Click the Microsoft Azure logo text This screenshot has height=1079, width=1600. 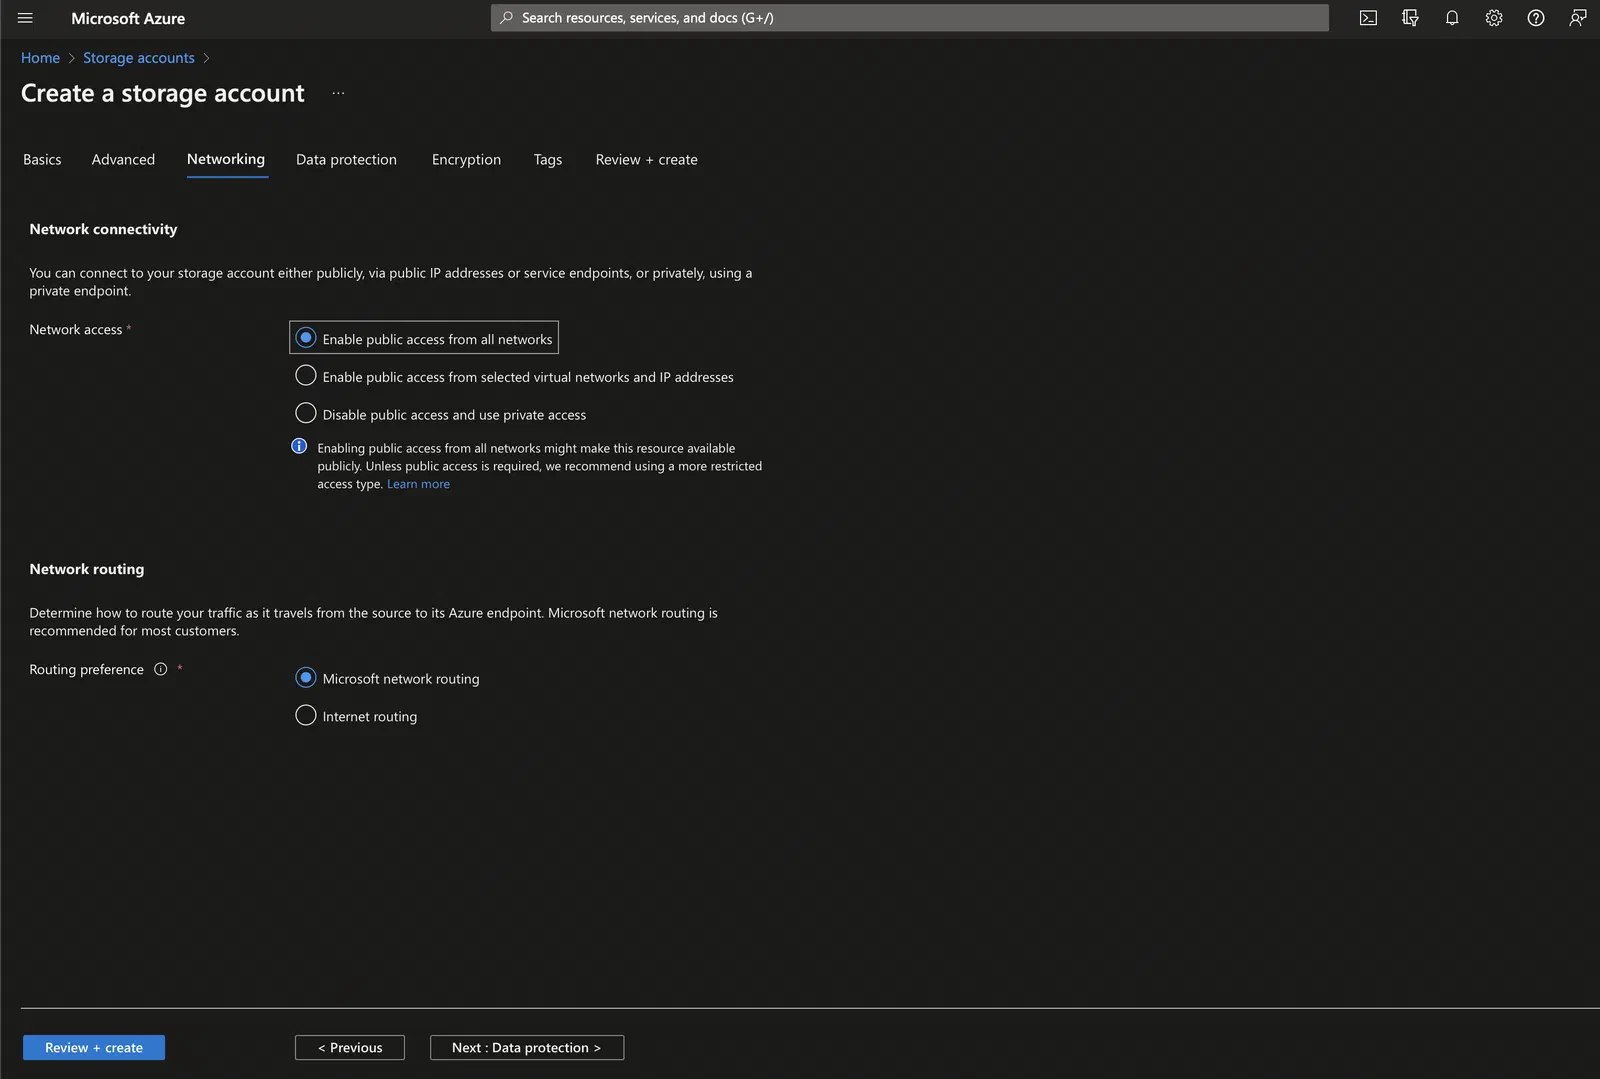click(128, 18)
